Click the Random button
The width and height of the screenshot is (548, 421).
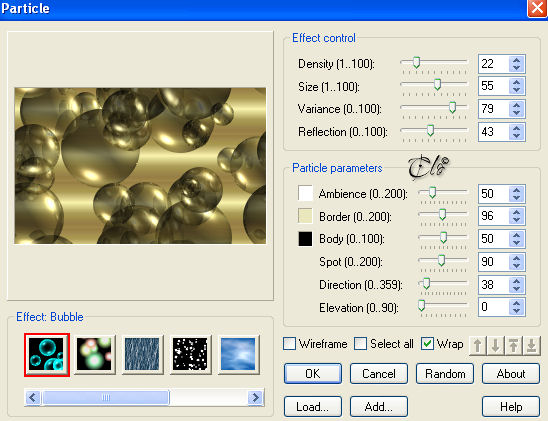point(445,374)
